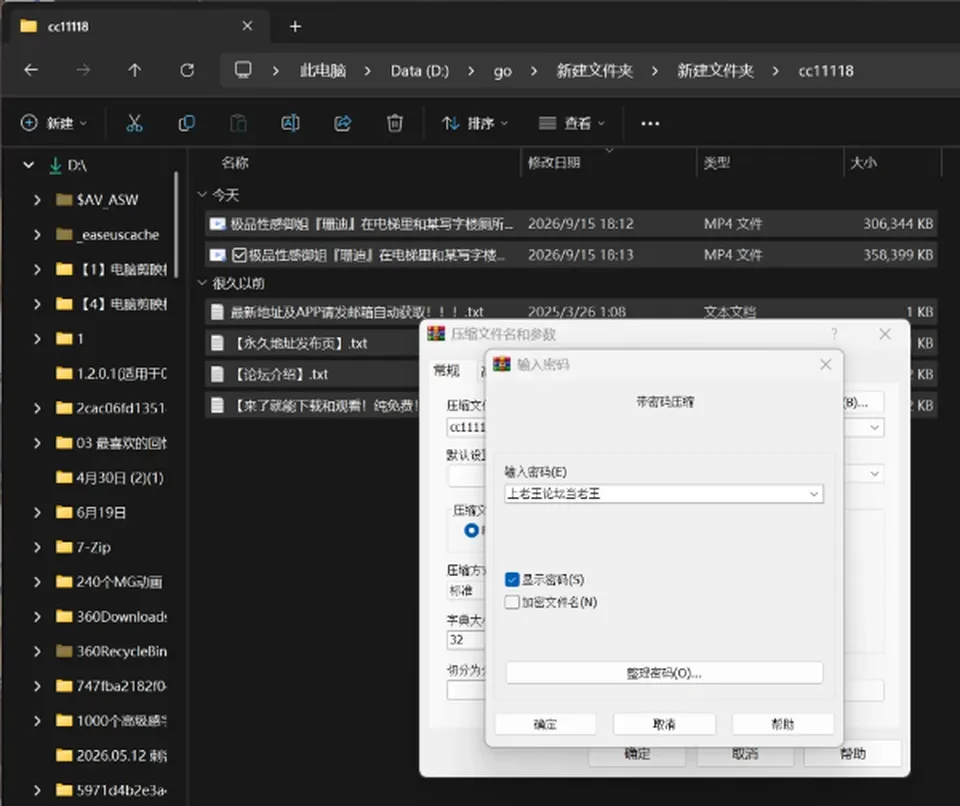
Task: Open a new Explorer tab with plus
Action: (x=295, y=26)
